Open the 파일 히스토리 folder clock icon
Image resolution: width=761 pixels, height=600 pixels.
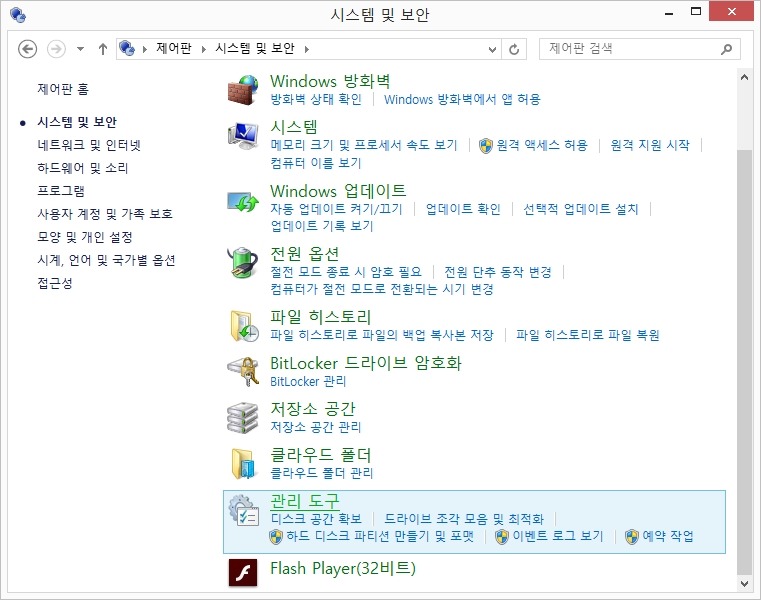(243, 326)
